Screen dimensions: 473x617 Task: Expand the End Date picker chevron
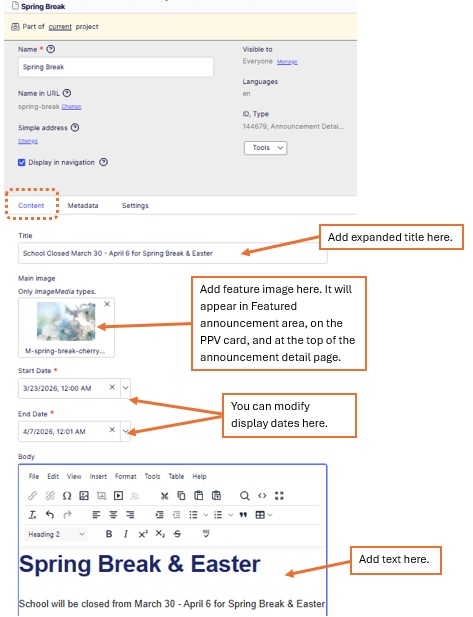pos(126,431)
